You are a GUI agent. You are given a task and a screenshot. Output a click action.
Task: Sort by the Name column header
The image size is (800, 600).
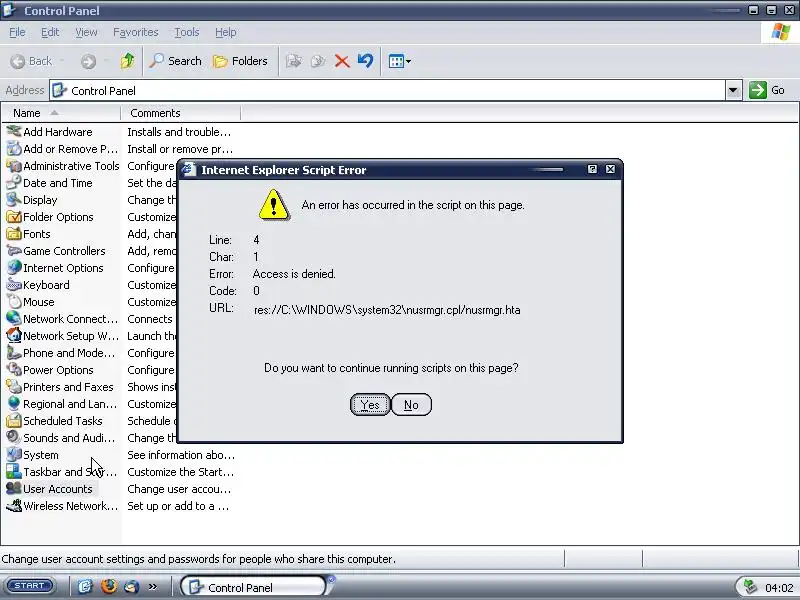61,113
